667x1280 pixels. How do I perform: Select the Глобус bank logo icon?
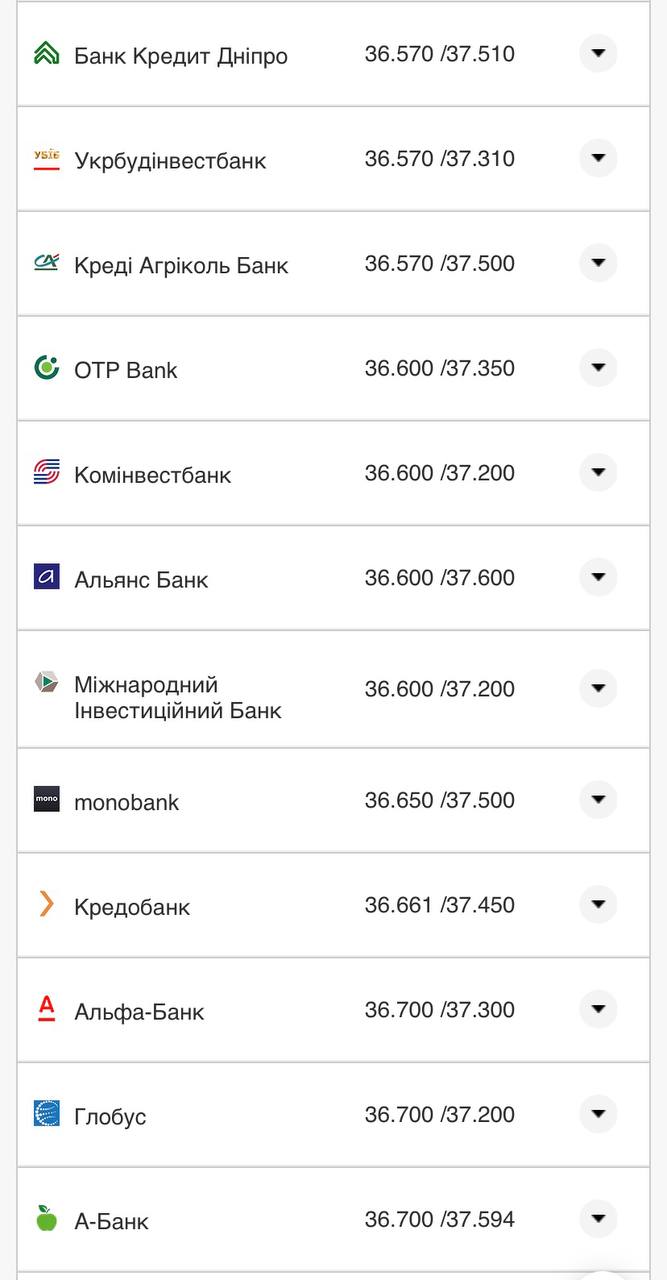coord(47,1115)
